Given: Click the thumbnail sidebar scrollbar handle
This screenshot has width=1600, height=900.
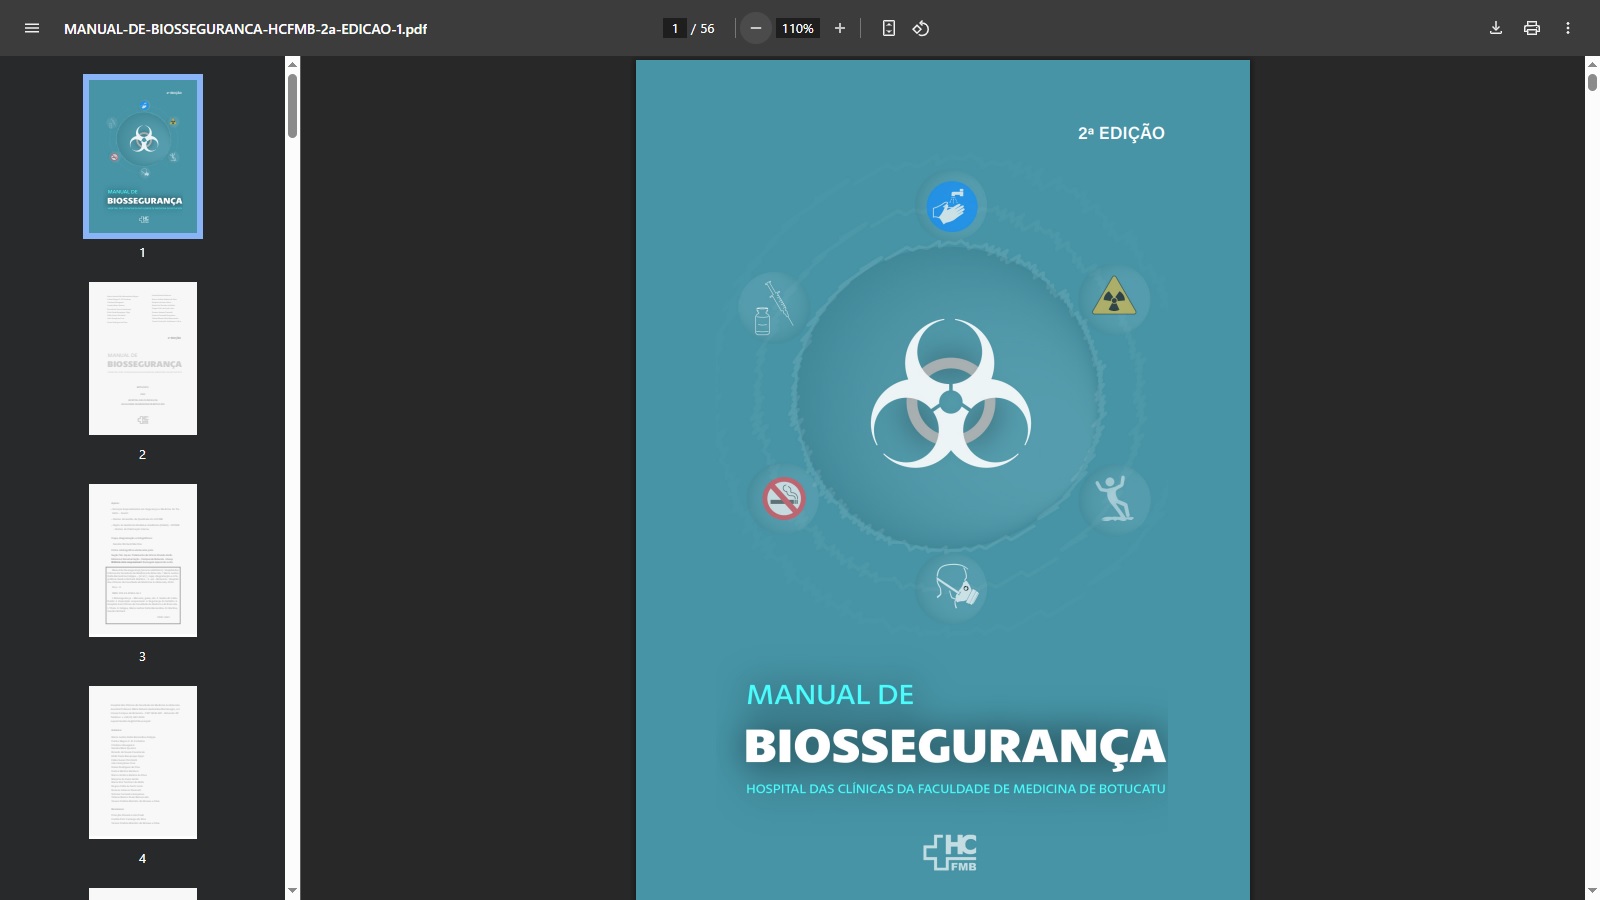Looking at the screenshot, I should 292,106.
